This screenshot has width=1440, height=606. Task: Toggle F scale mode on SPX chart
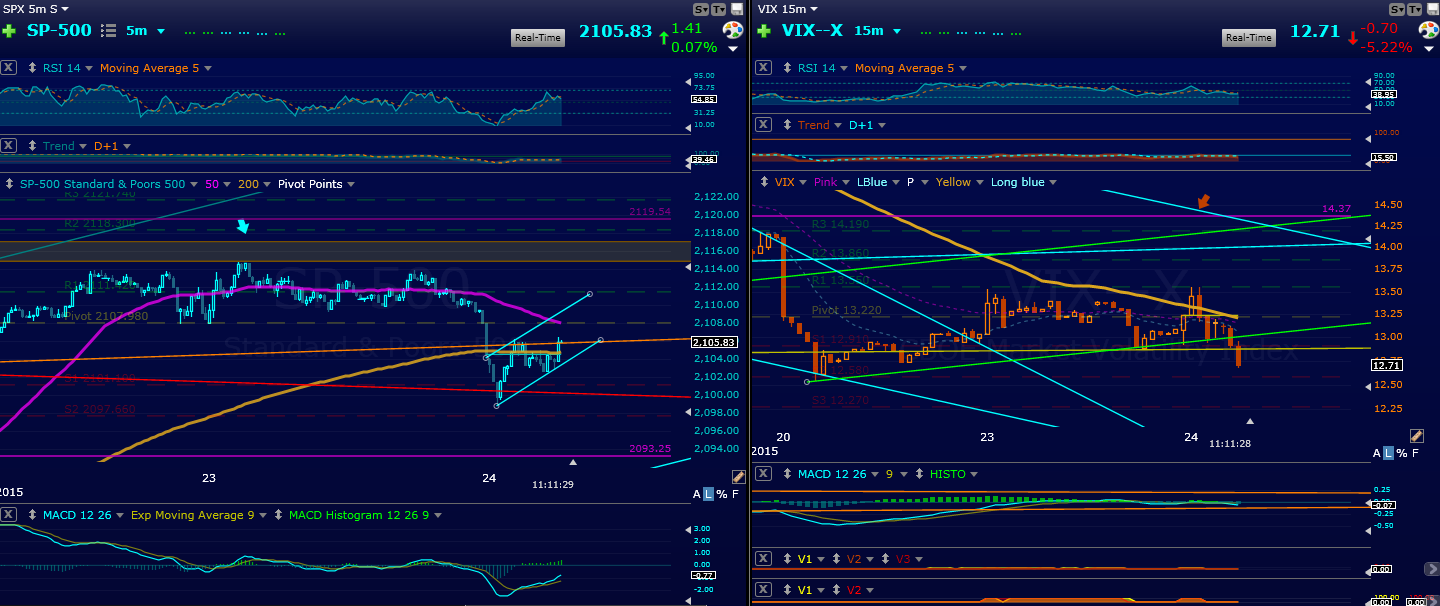tap(735, 494)
